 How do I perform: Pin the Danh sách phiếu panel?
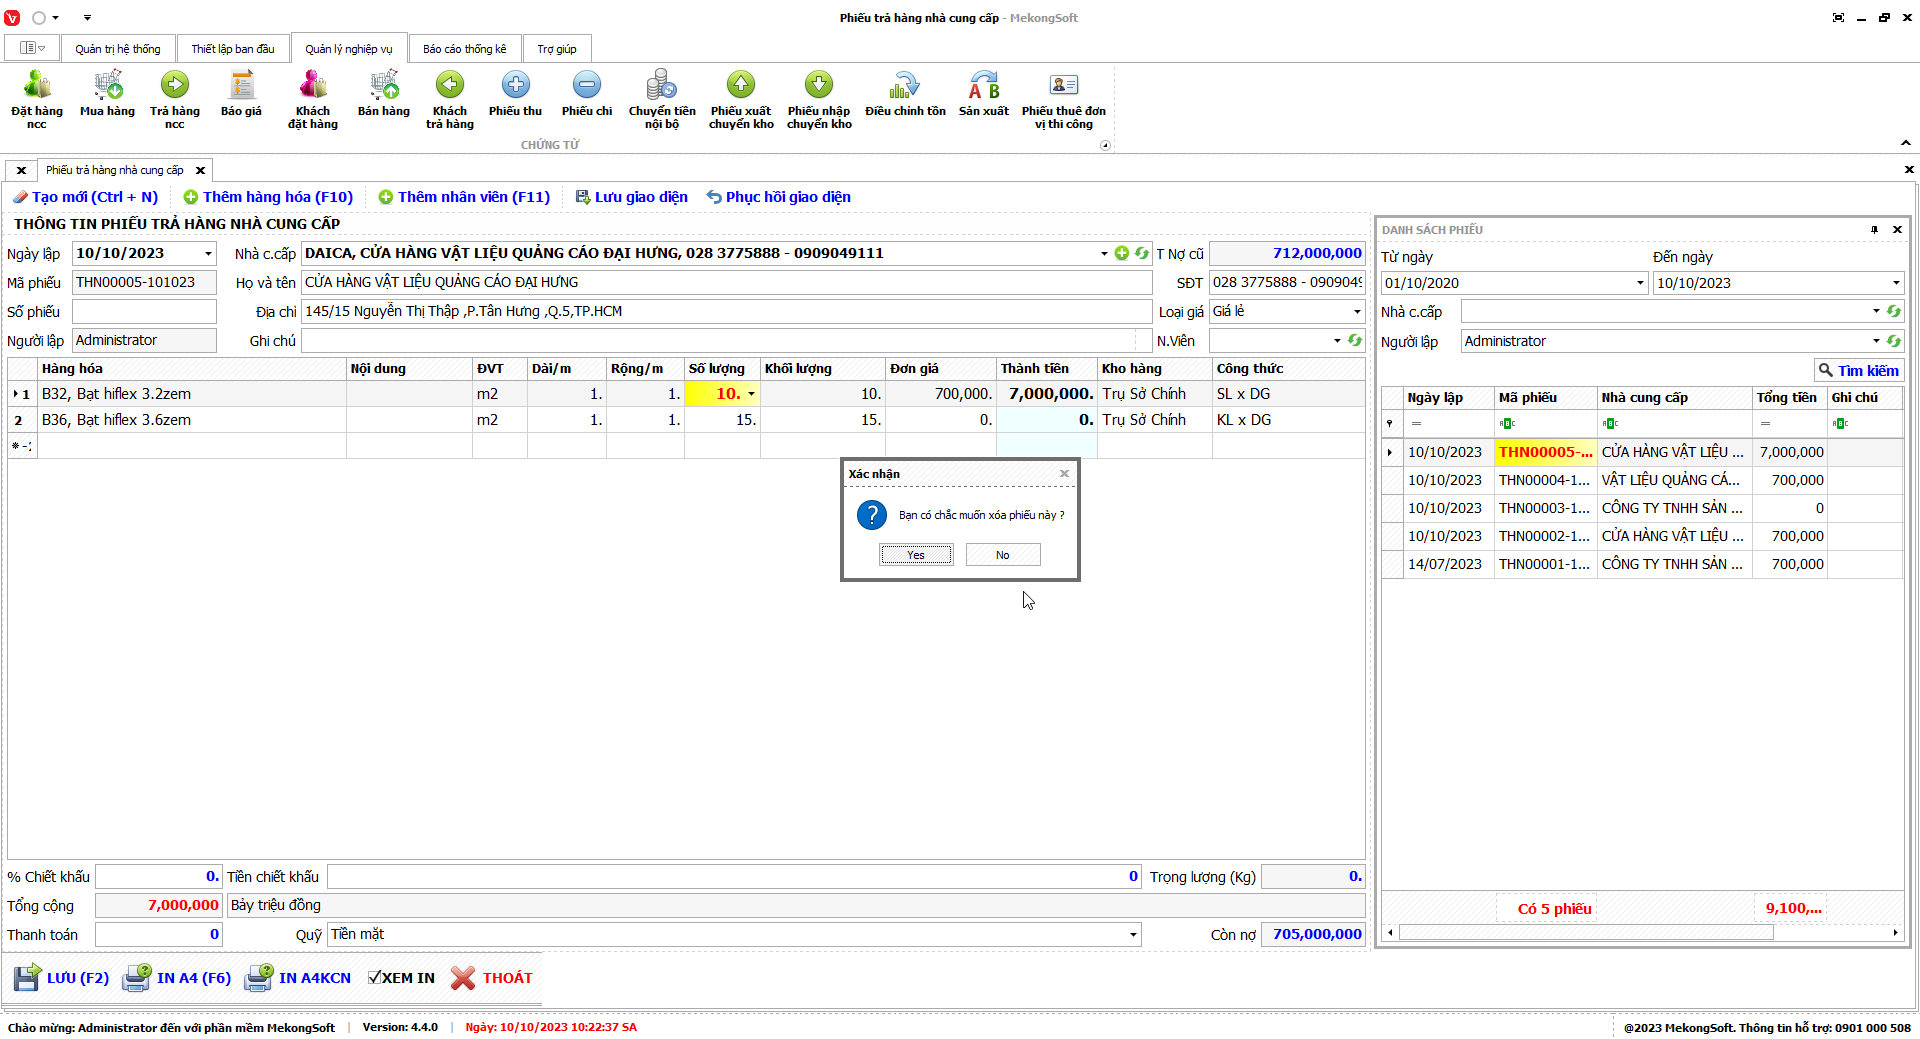pos(1874,230)
